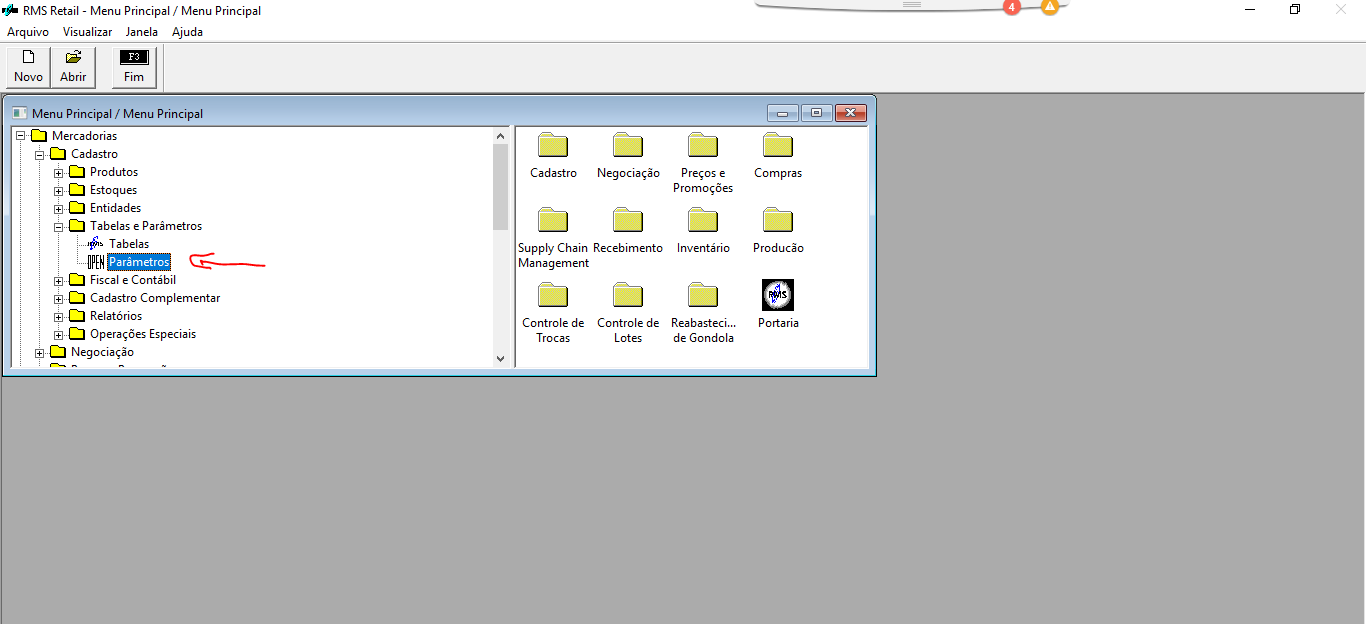Screen dimensions: 1366x624
Task: Open the Portaria RMS icon
Action: pos(778,295)
